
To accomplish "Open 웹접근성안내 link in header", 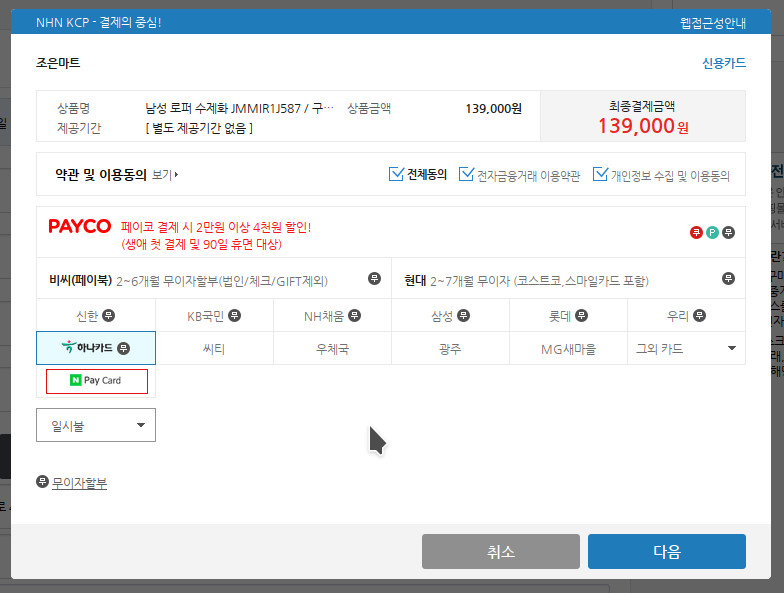I will [712, 23].
